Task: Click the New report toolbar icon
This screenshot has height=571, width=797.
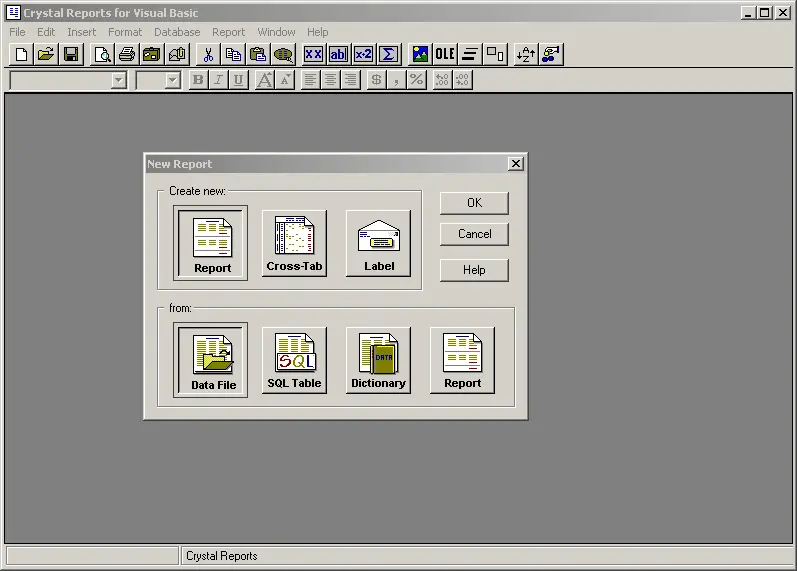Action: coord(21,54)
